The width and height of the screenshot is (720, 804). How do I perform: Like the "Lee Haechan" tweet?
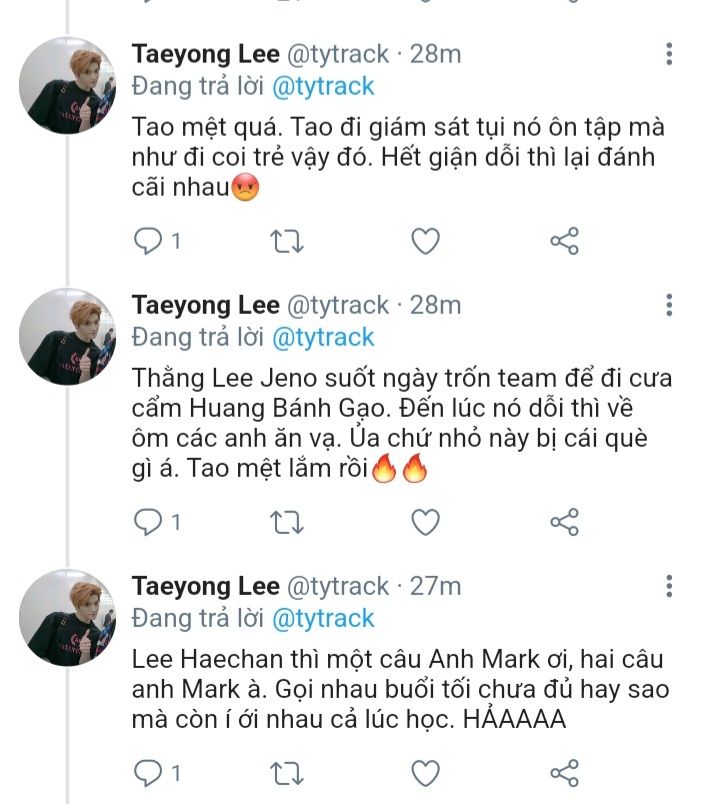point(426,772)
